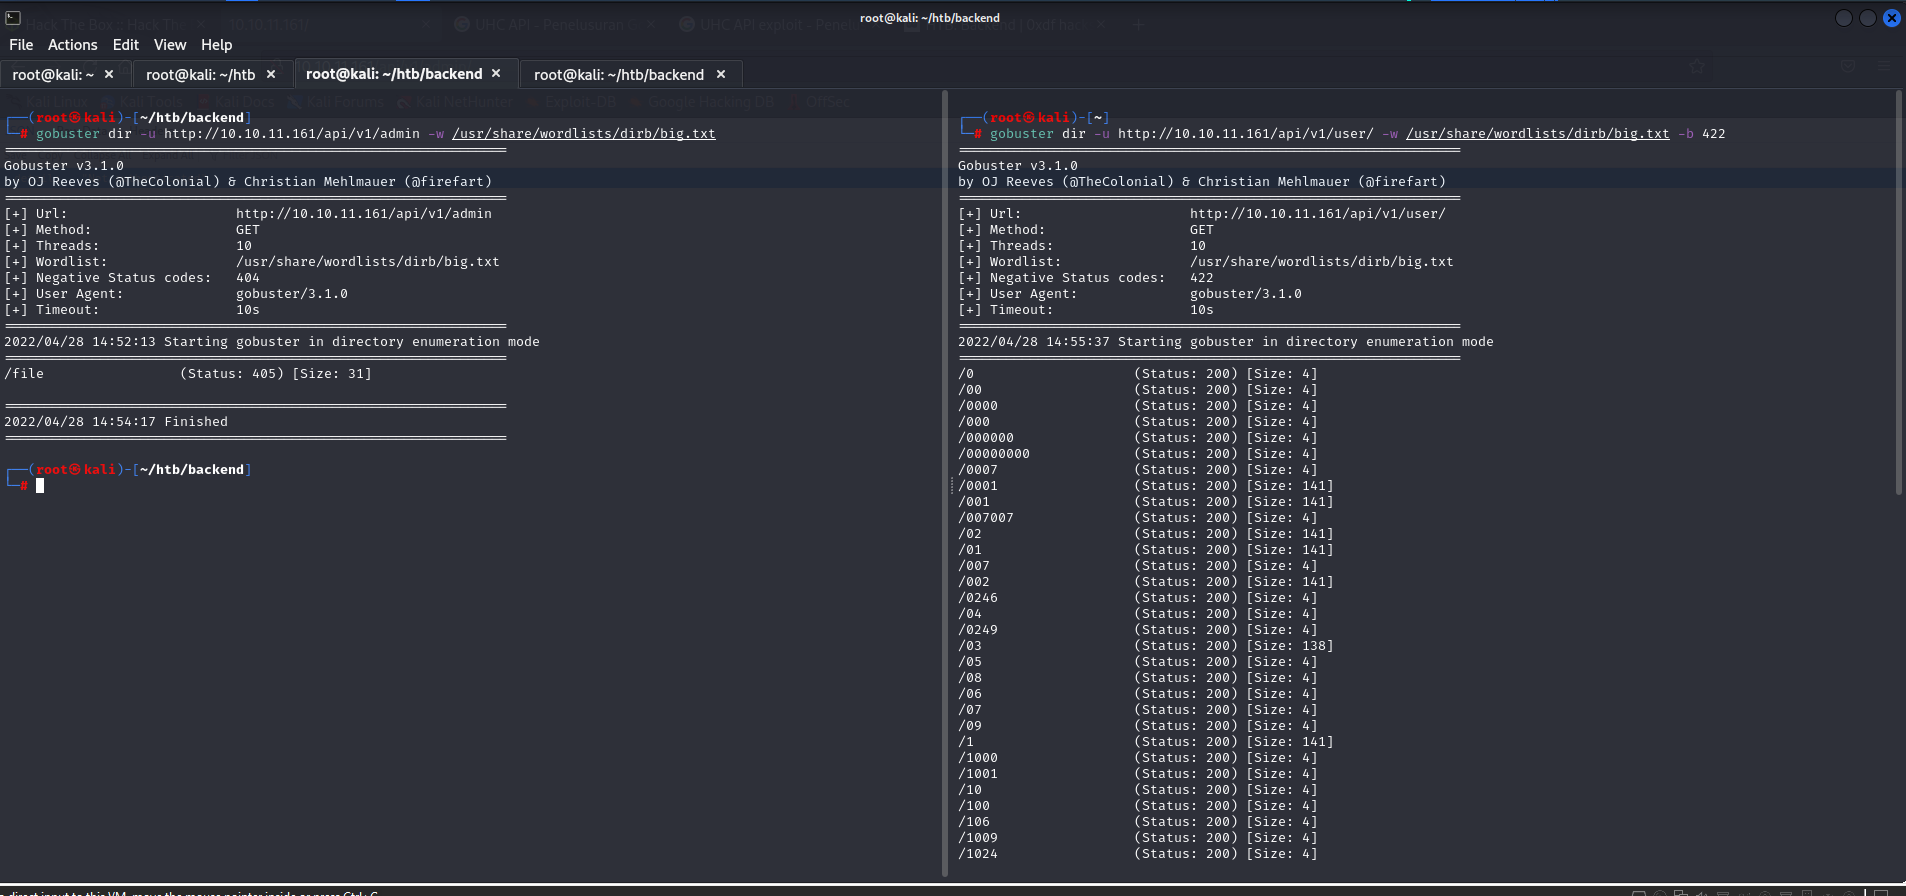This screenshot has height=896, width=1906.
Task: Click the '/1009' result row
Action: [x=1138, y=838]
